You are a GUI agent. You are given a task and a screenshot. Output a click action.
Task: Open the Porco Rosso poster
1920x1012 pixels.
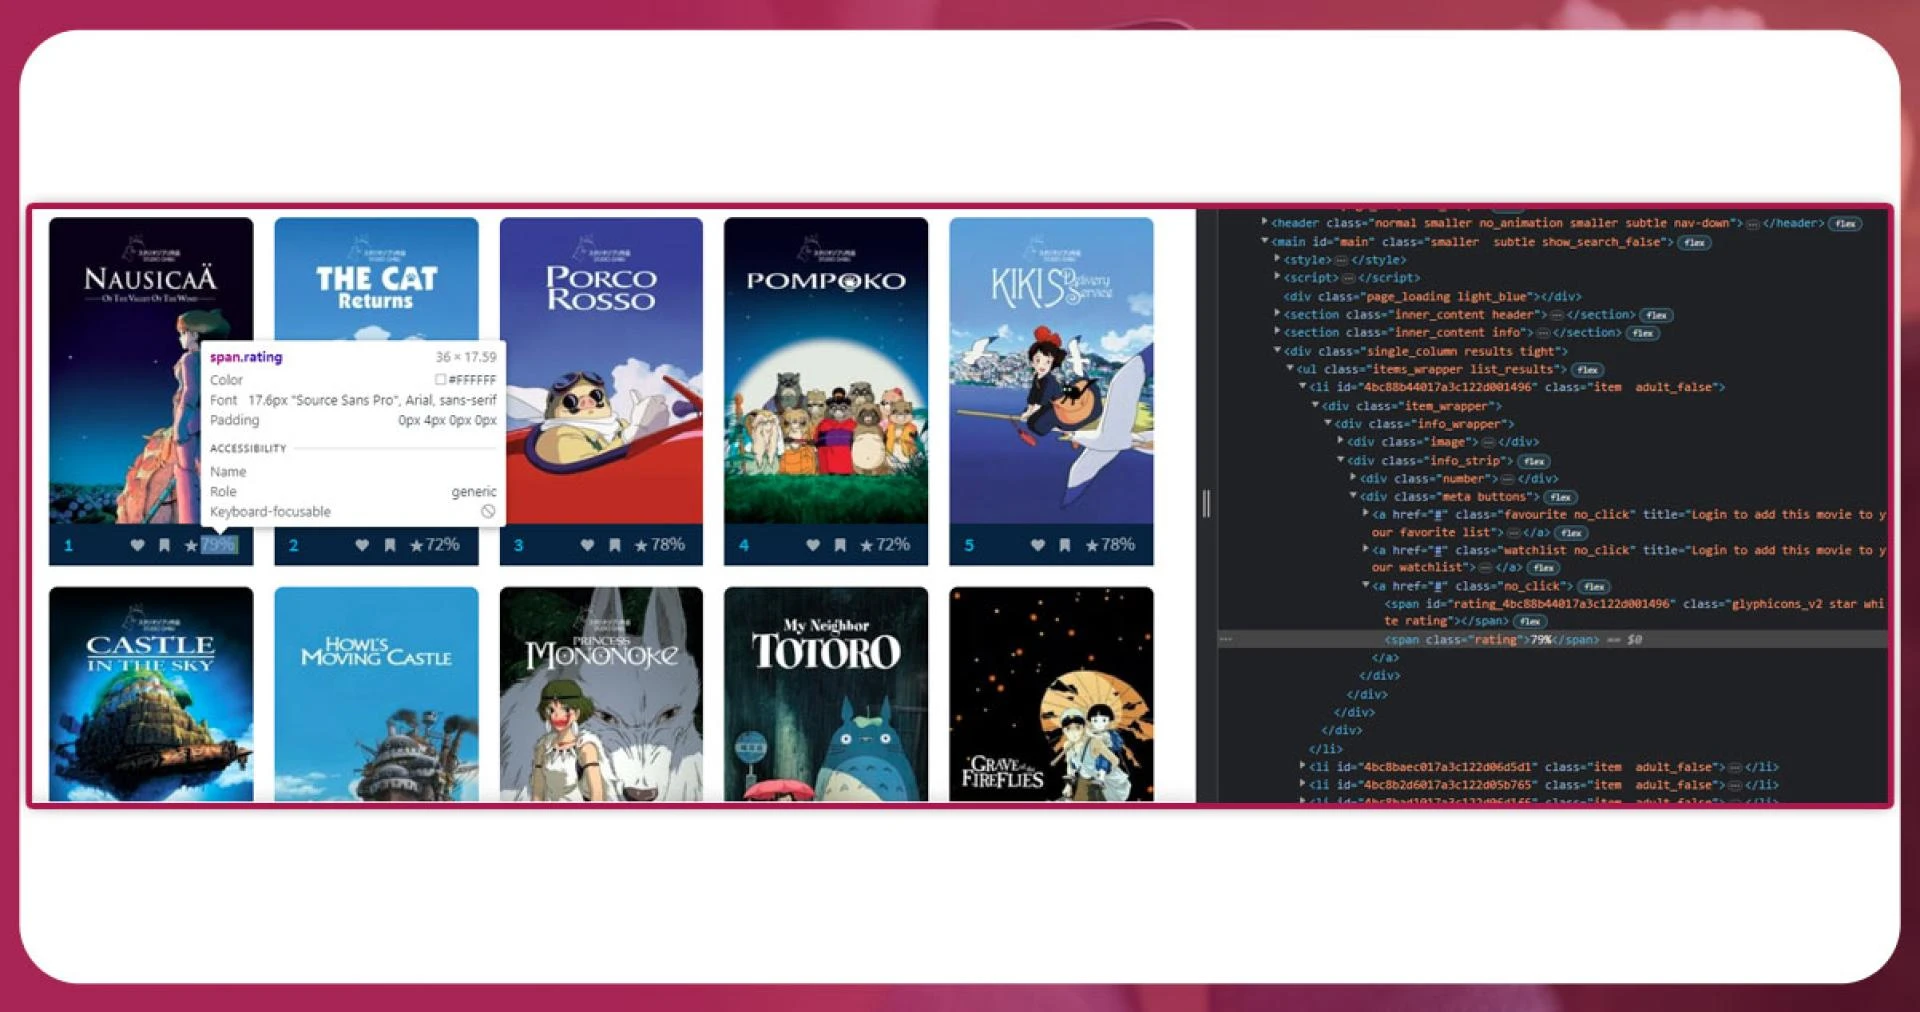(x=601, y=370)
